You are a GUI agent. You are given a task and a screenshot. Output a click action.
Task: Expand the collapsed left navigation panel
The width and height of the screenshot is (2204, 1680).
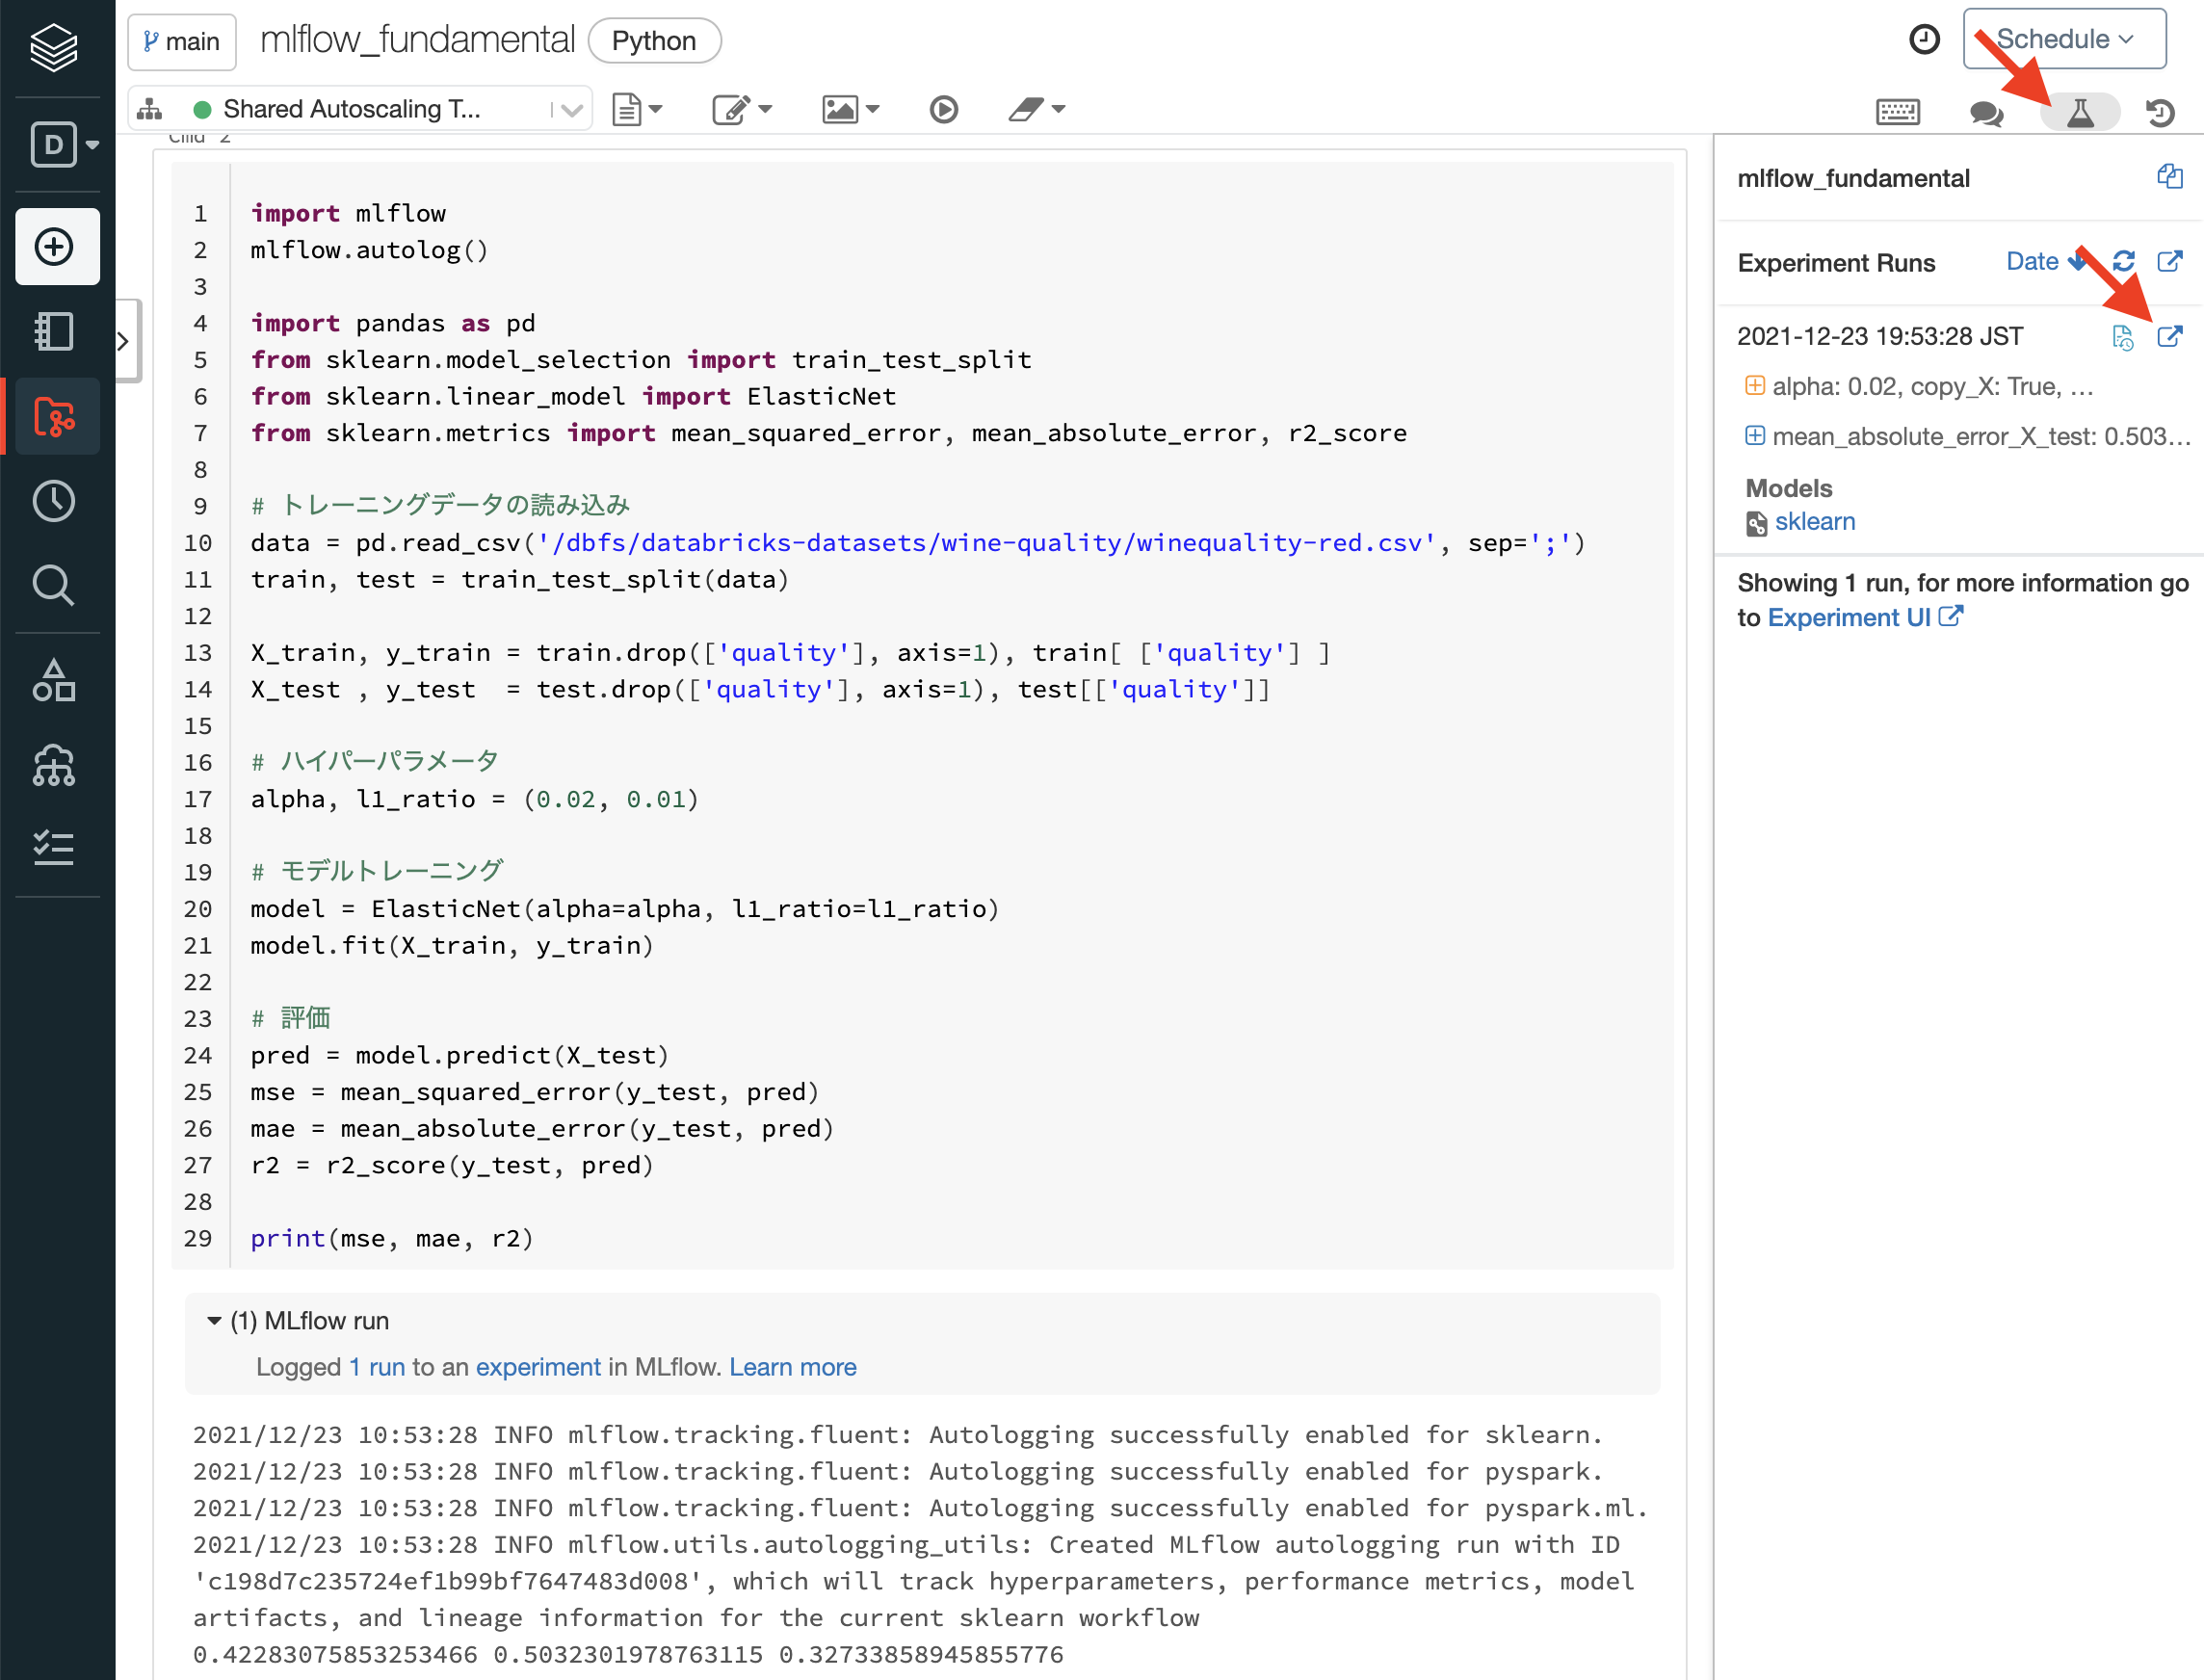tap(126, 341)
